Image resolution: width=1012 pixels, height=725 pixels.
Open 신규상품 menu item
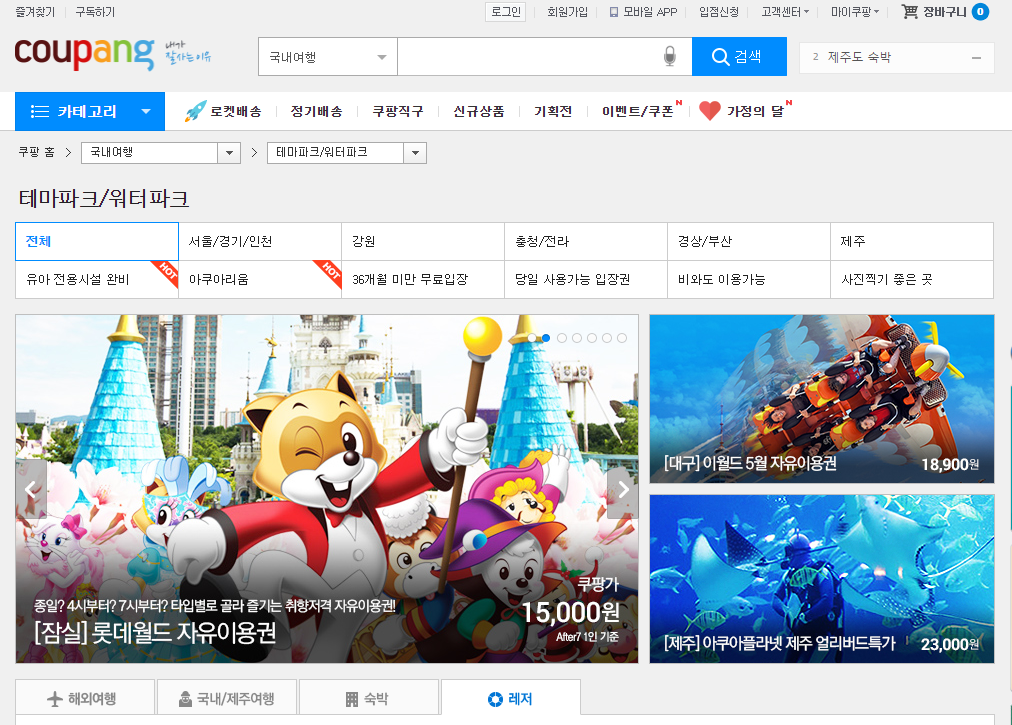pyautogui.click(x=478, y=111)
